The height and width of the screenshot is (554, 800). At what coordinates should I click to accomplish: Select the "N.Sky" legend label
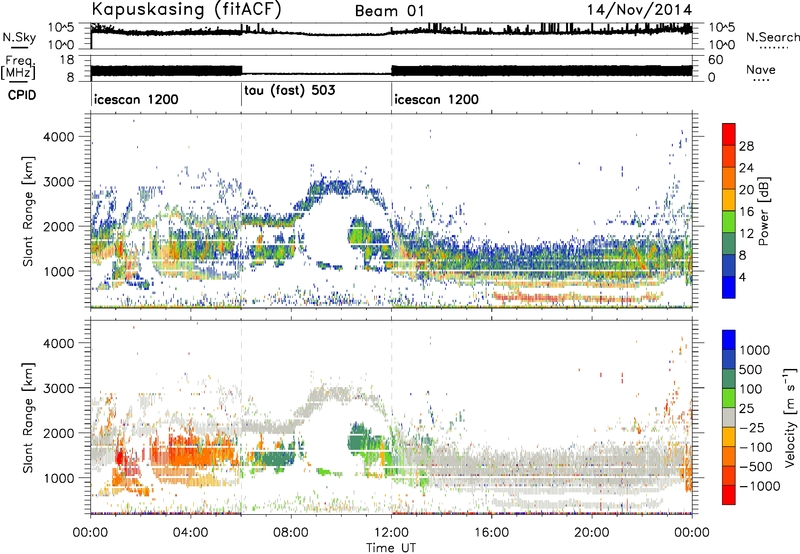(19, 37)
